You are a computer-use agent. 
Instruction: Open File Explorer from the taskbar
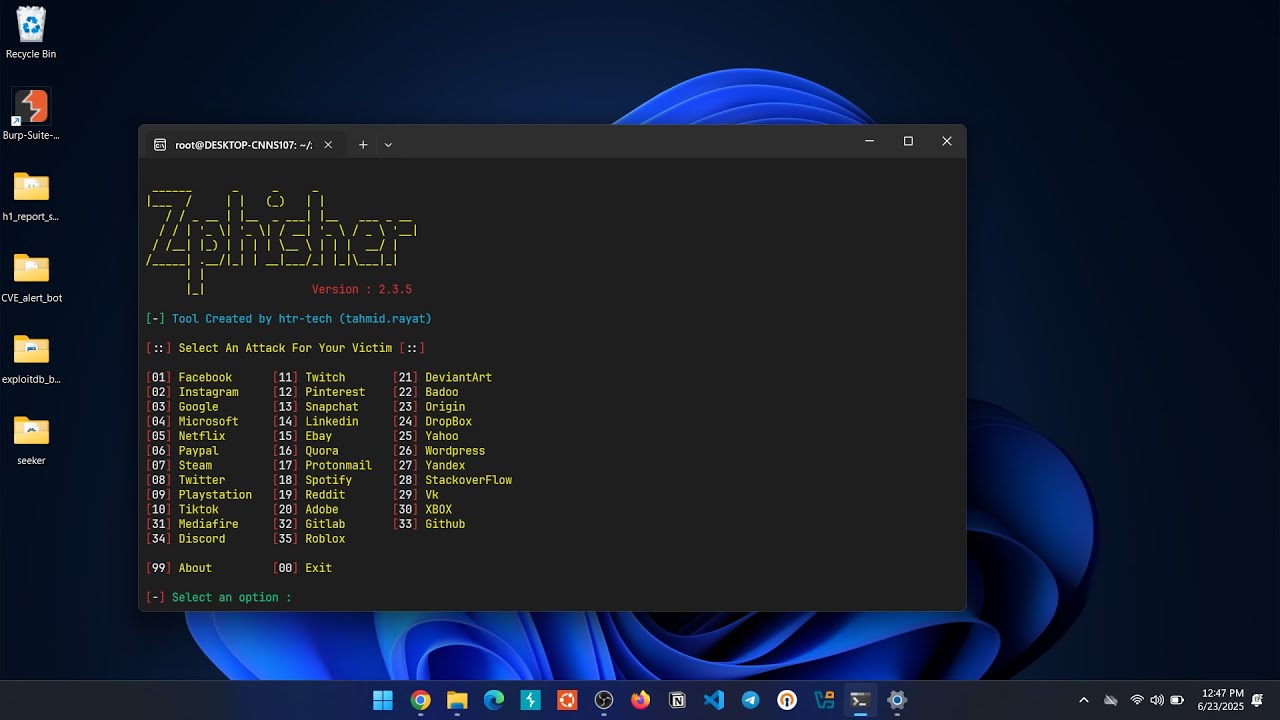(x=457, y=700)
